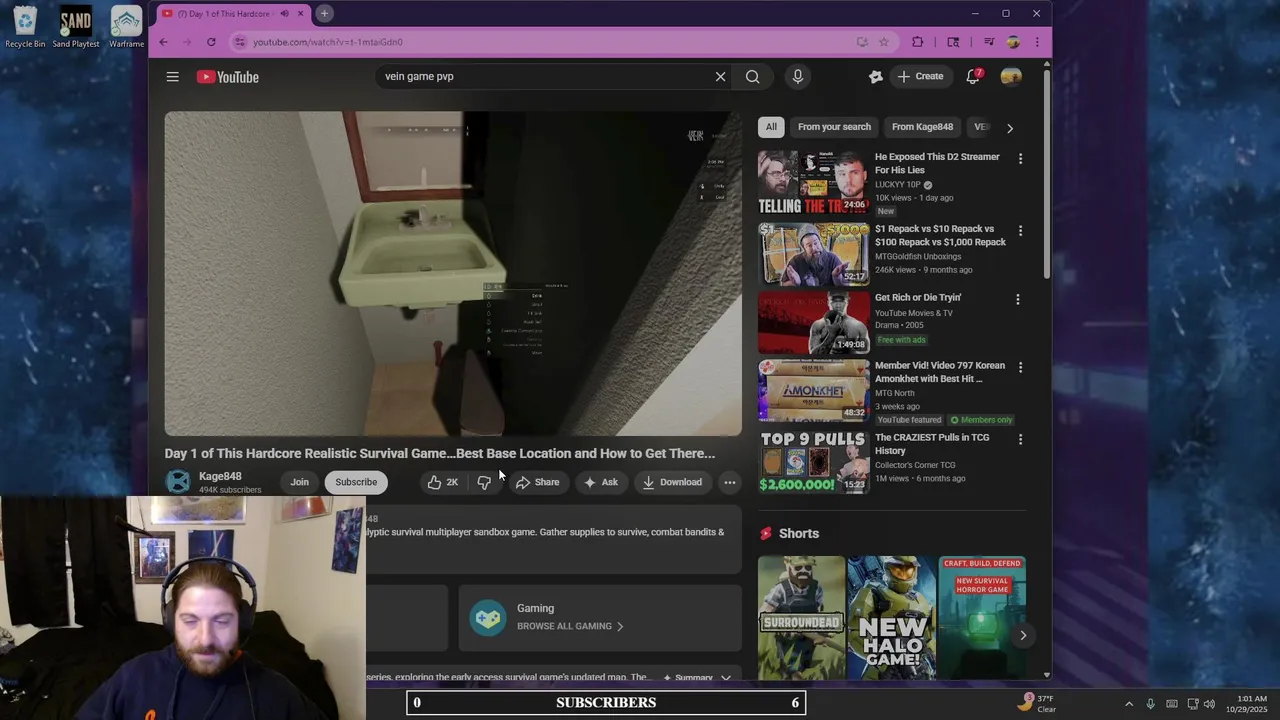1280x720 pixels.
Task: Open Recycle Bin on the desktop
Action: [x=25, y=27]
